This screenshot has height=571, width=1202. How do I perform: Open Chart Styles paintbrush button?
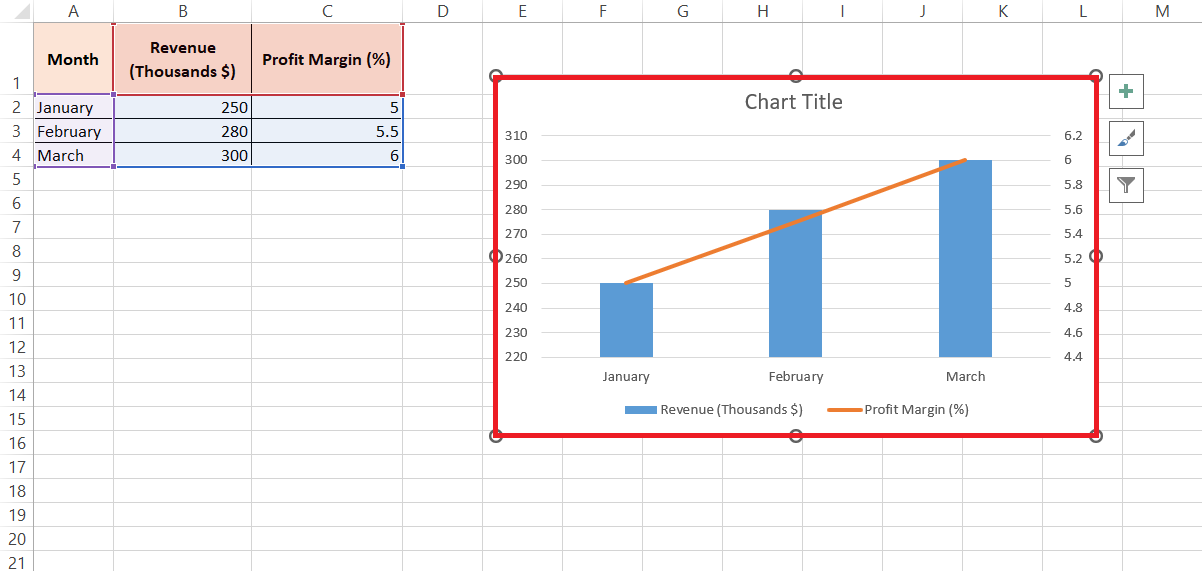coord(1127,138)
